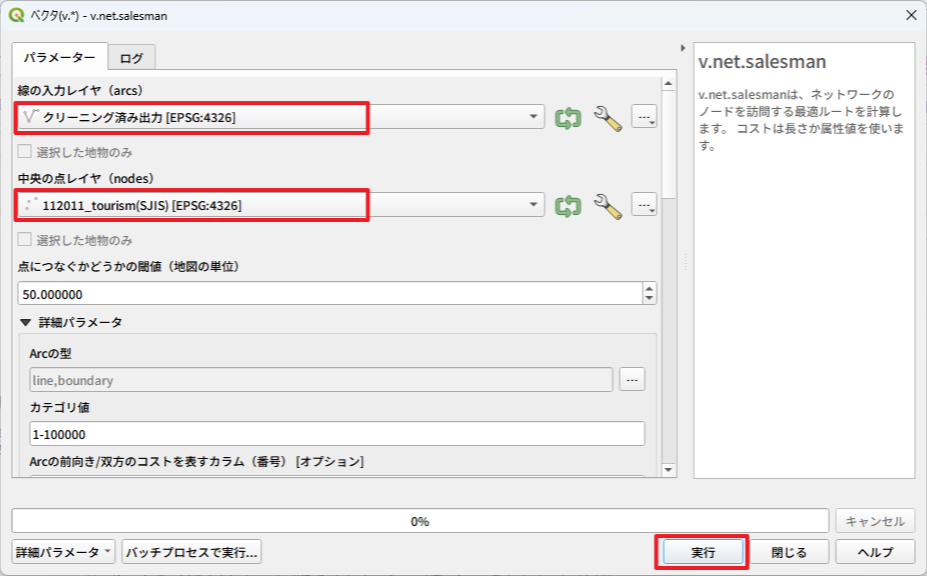Screen dimensions: 927x576
Task: Switch to the ログ tab
Action: point(131,58)
